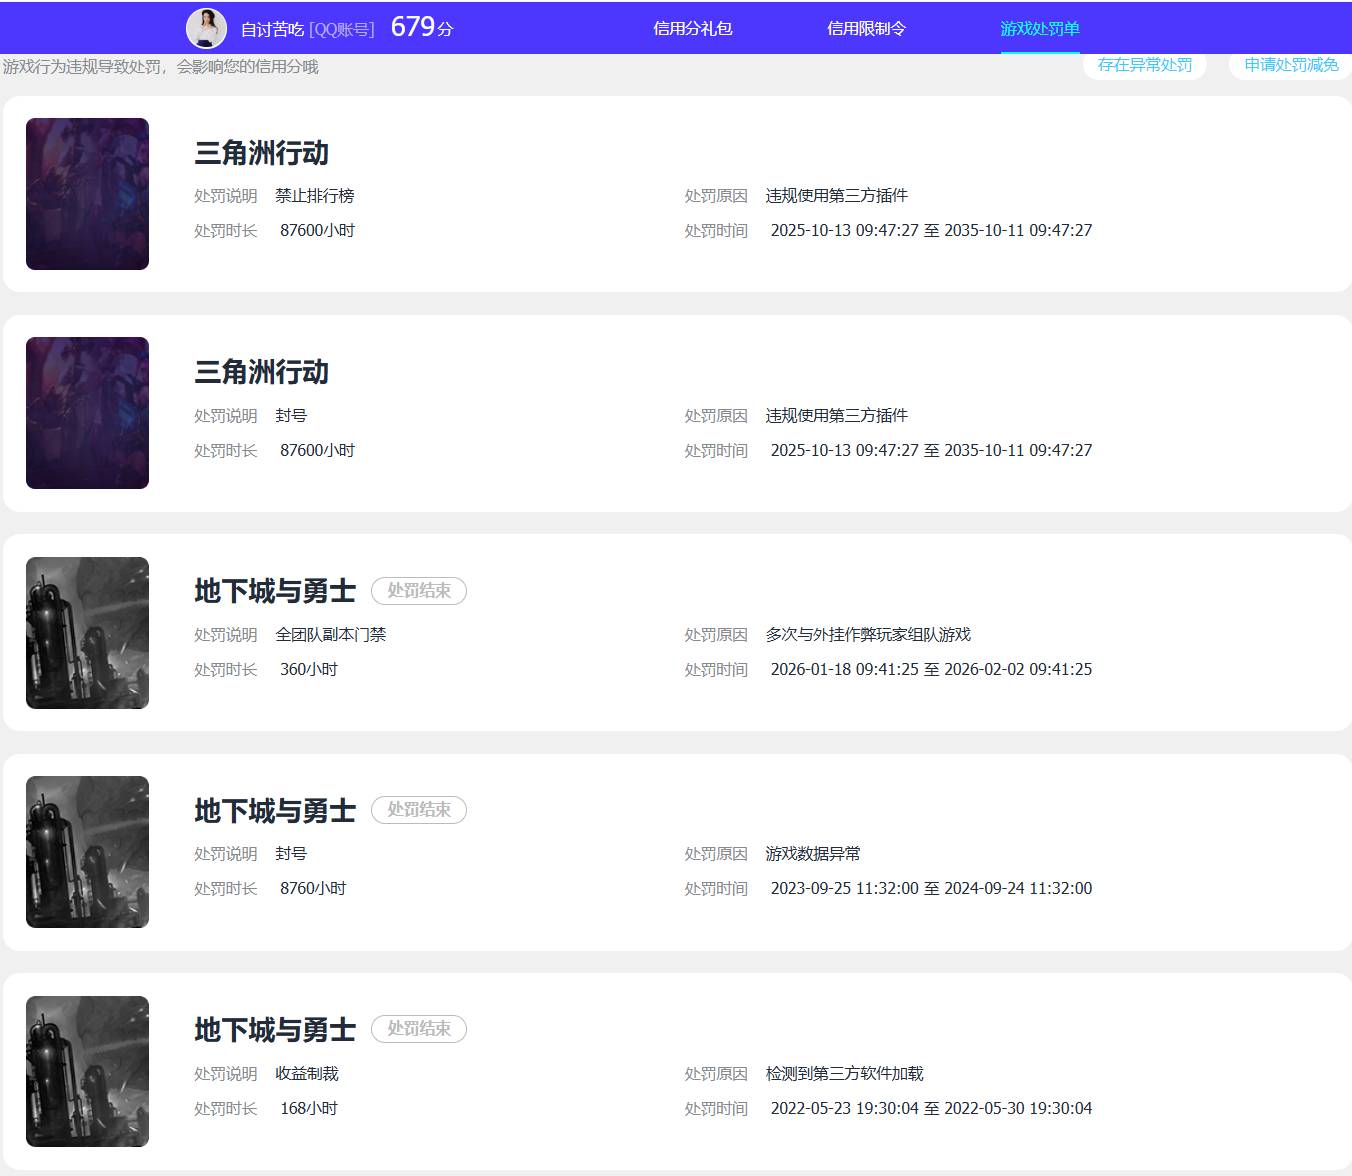Image resolution: width=1352 pixels, height=1176 pixels.
Task: Click 地下城与勇士 title of 8760小时 card
Action: click(275, 810)
